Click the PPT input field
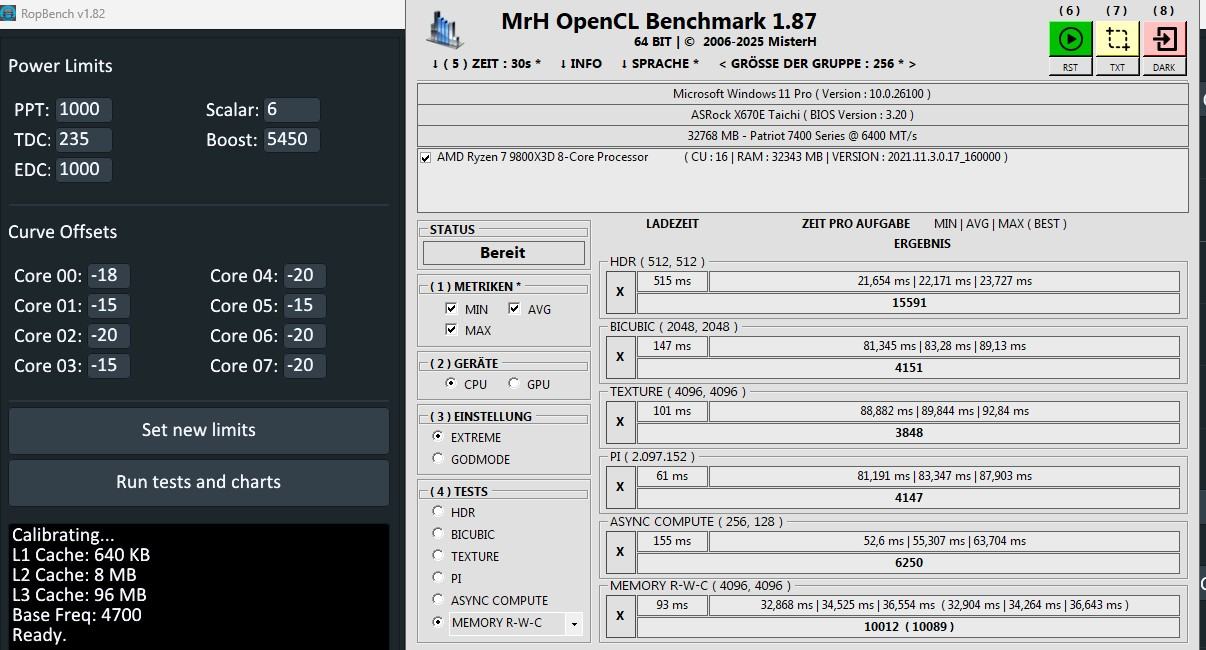The image size is (1206, 650). 84,110
